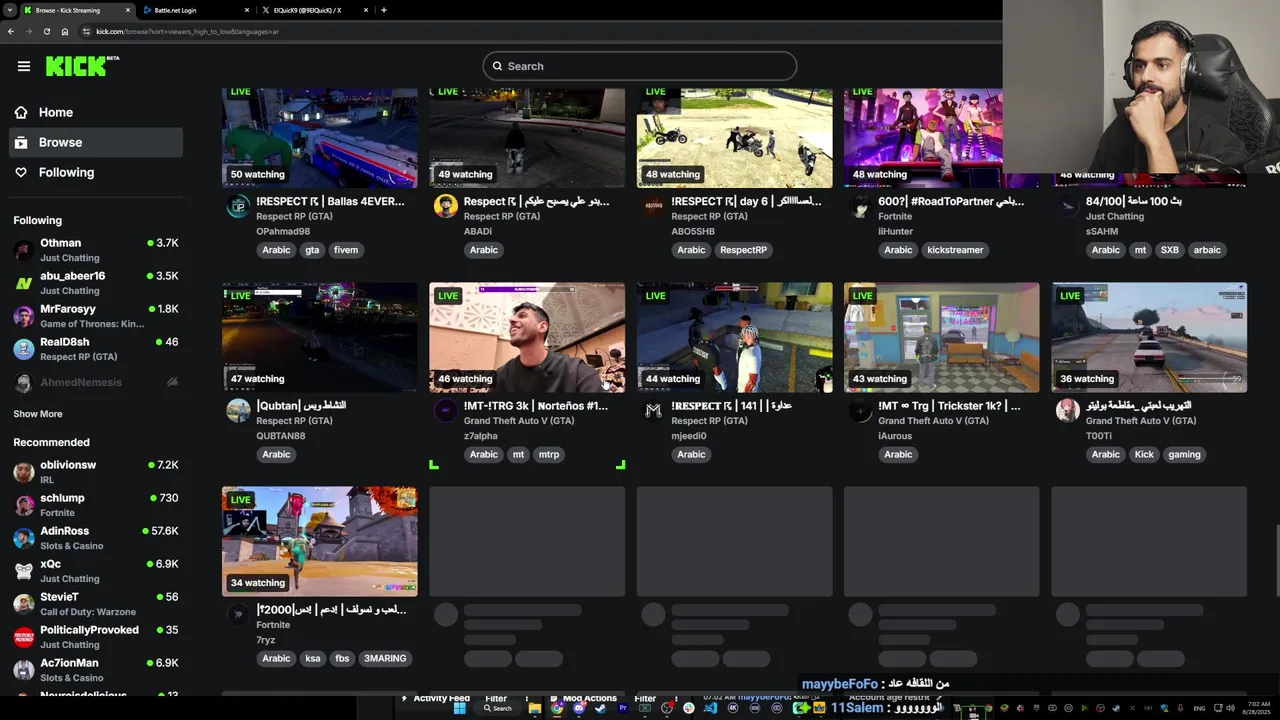This screenshot has height=720, width=1280.
Task: Open QUBTAN88 stream thumbnail with 47 watching
Action: [320, 337]
